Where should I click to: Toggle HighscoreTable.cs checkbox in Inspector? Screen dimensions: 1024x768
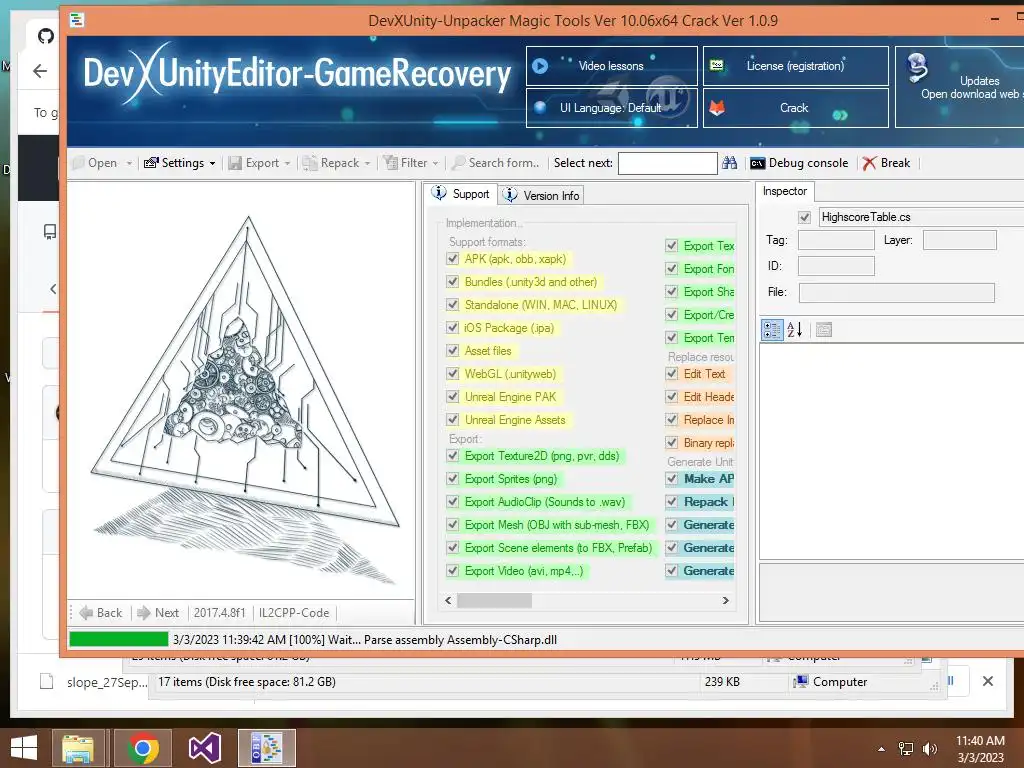point(805,217)
